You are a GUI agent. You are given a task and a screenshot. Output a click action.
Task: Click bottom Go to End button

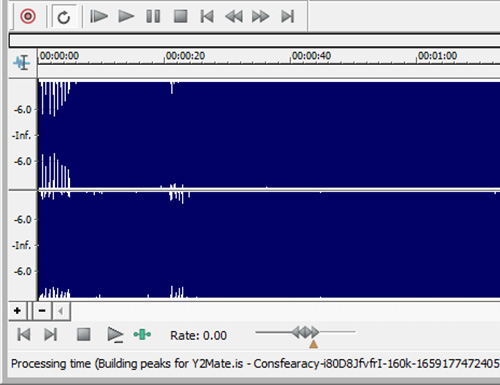click(x=51, y=334)
